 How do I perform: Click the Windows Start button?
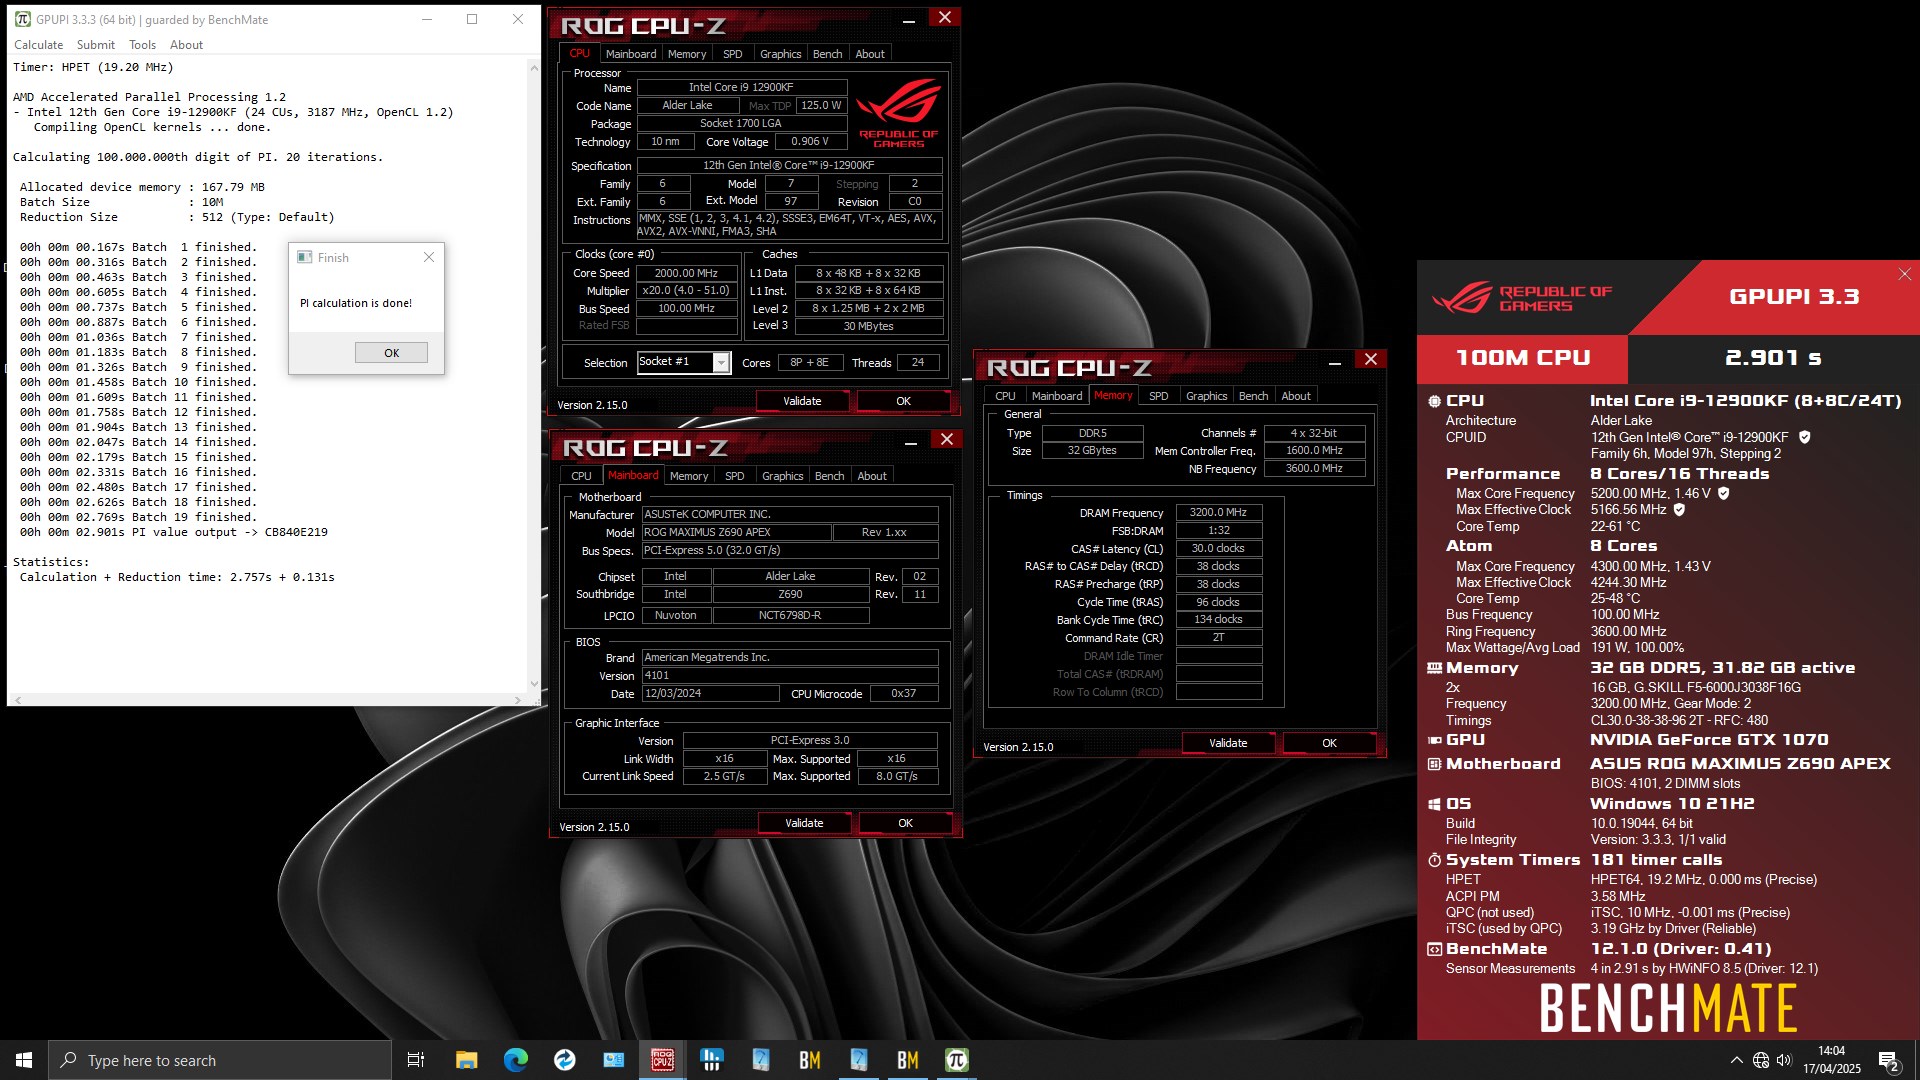coord(24,1060)
